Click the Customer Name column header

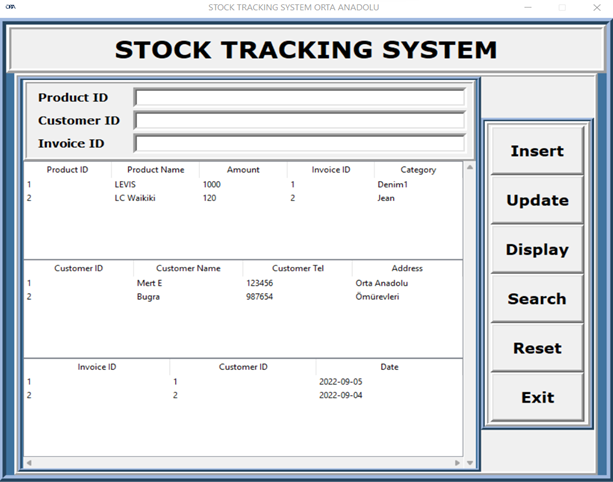(x=188, y=268)
